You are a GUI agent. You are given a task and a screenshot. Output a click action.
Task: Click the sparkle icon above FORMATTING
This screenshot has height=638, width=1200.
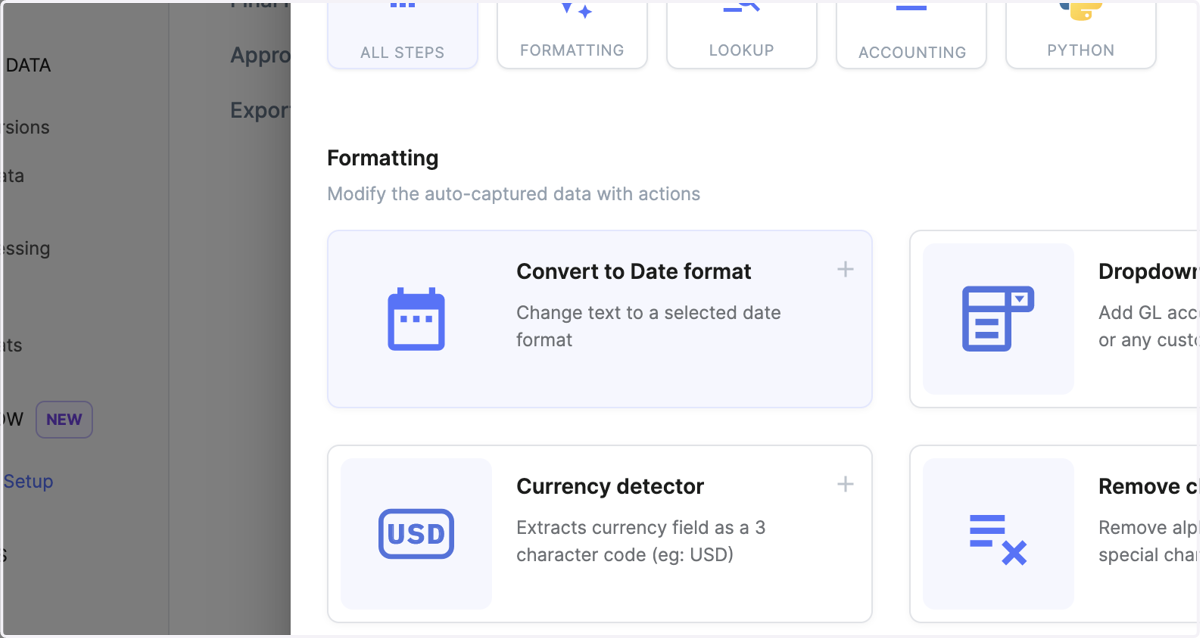576,8
